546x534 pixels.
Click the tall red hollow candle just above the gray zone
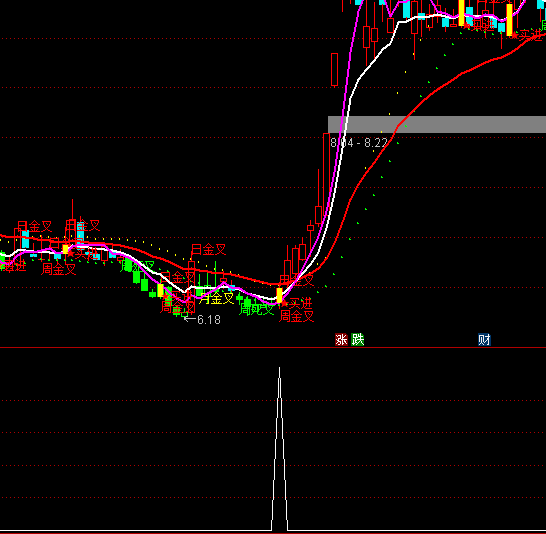click(334, 69)
